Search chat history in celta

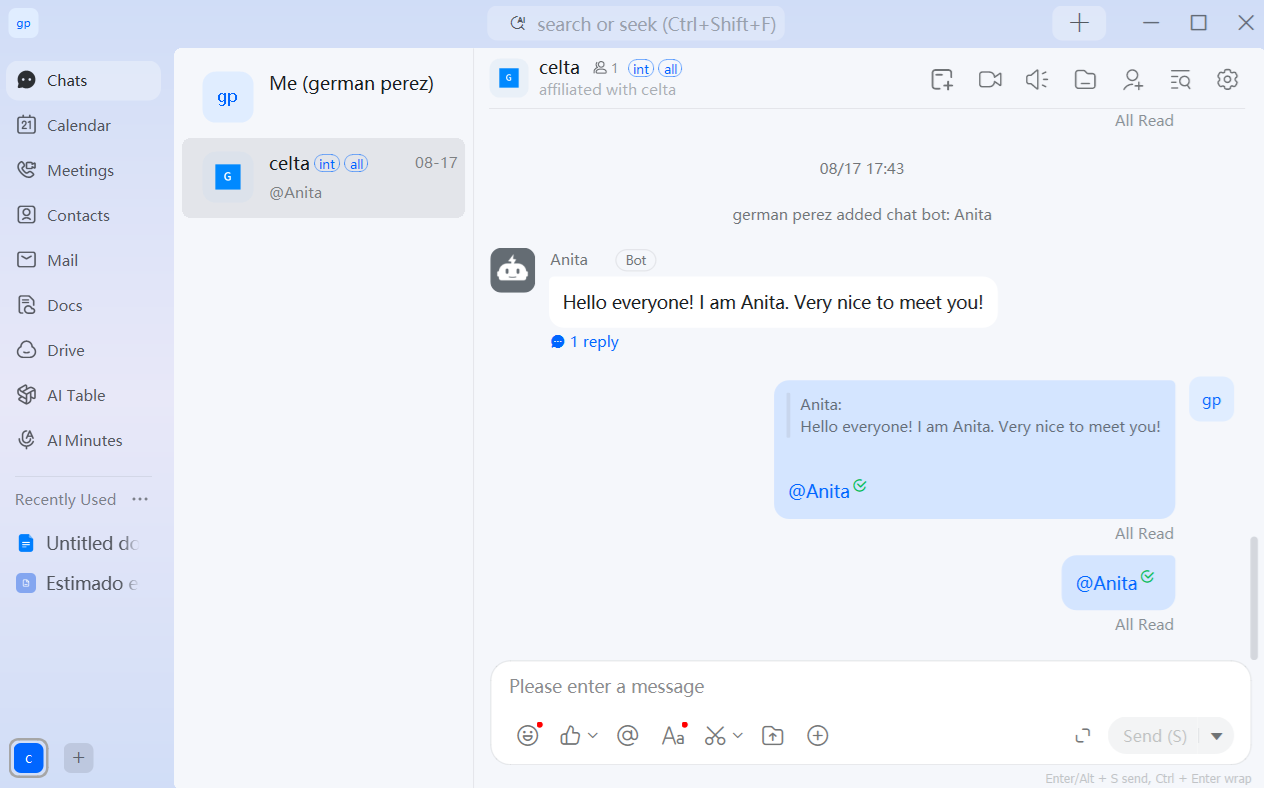click(x=1180, y=80)
